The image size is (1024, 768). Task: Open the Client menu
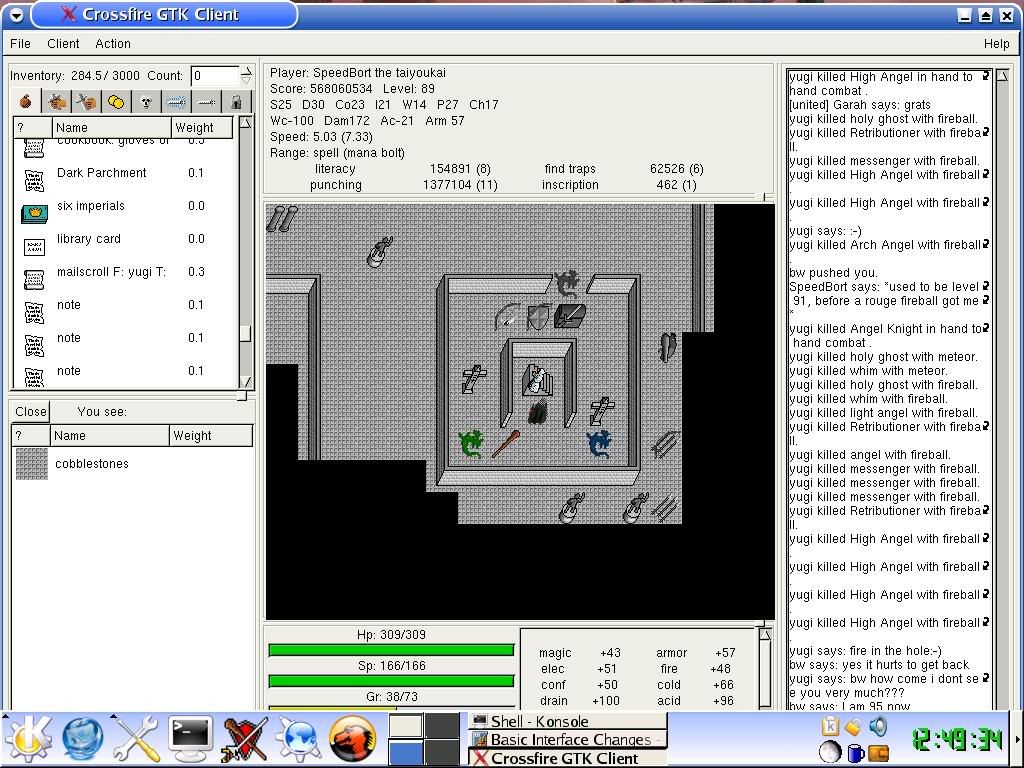tap(63, 44)
